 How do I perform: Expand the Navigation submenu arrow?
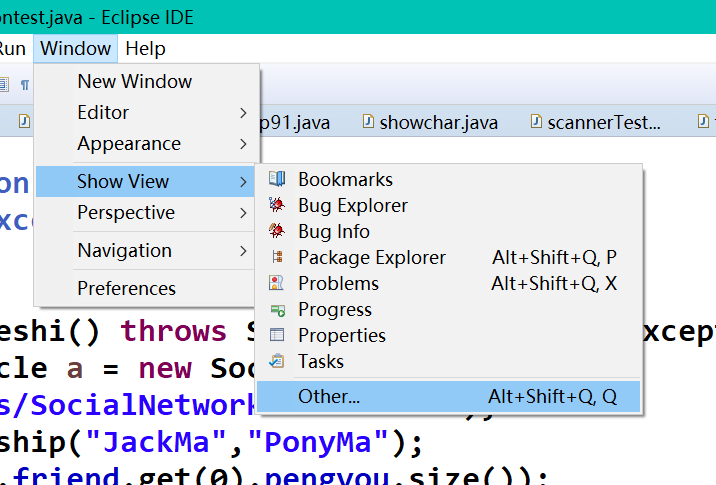coord(243,251)
